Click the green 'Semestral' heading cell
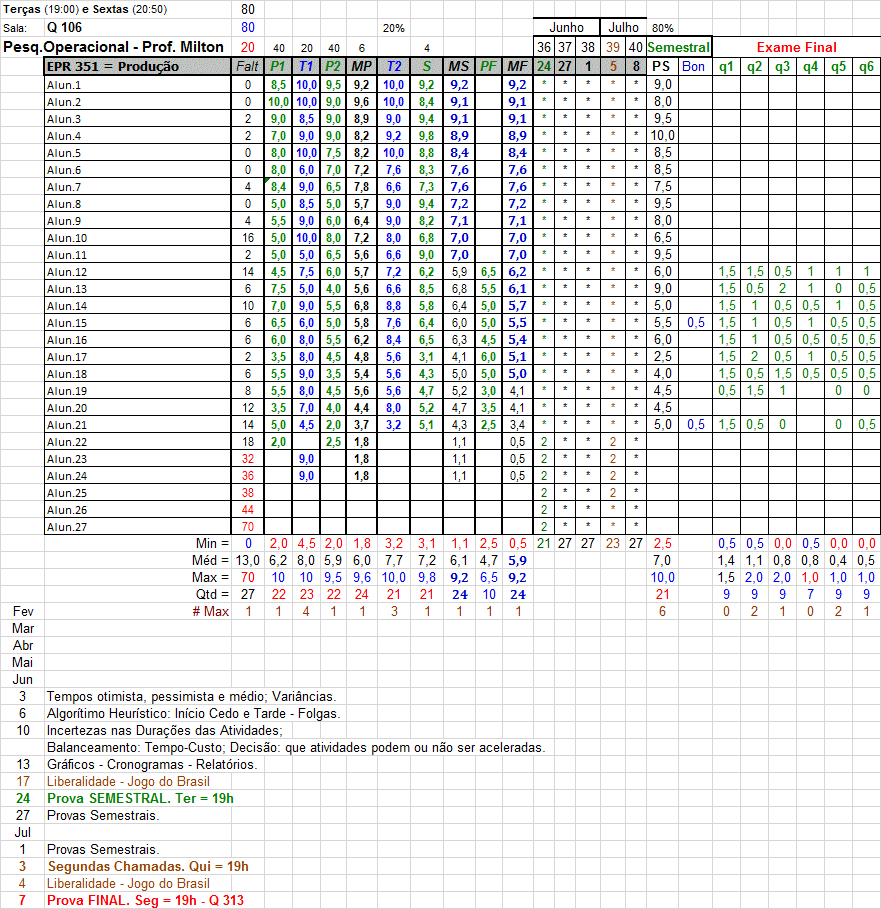 pos(678,47)
